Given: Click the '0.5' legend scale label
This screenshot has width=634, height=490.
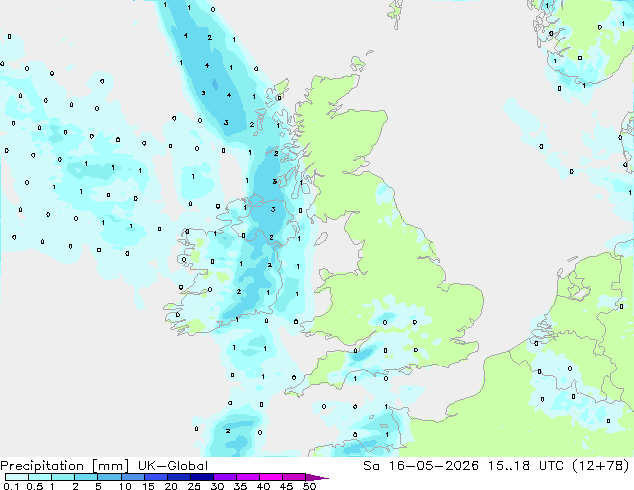Looking at the screenshot, I should tap(35, 486).
